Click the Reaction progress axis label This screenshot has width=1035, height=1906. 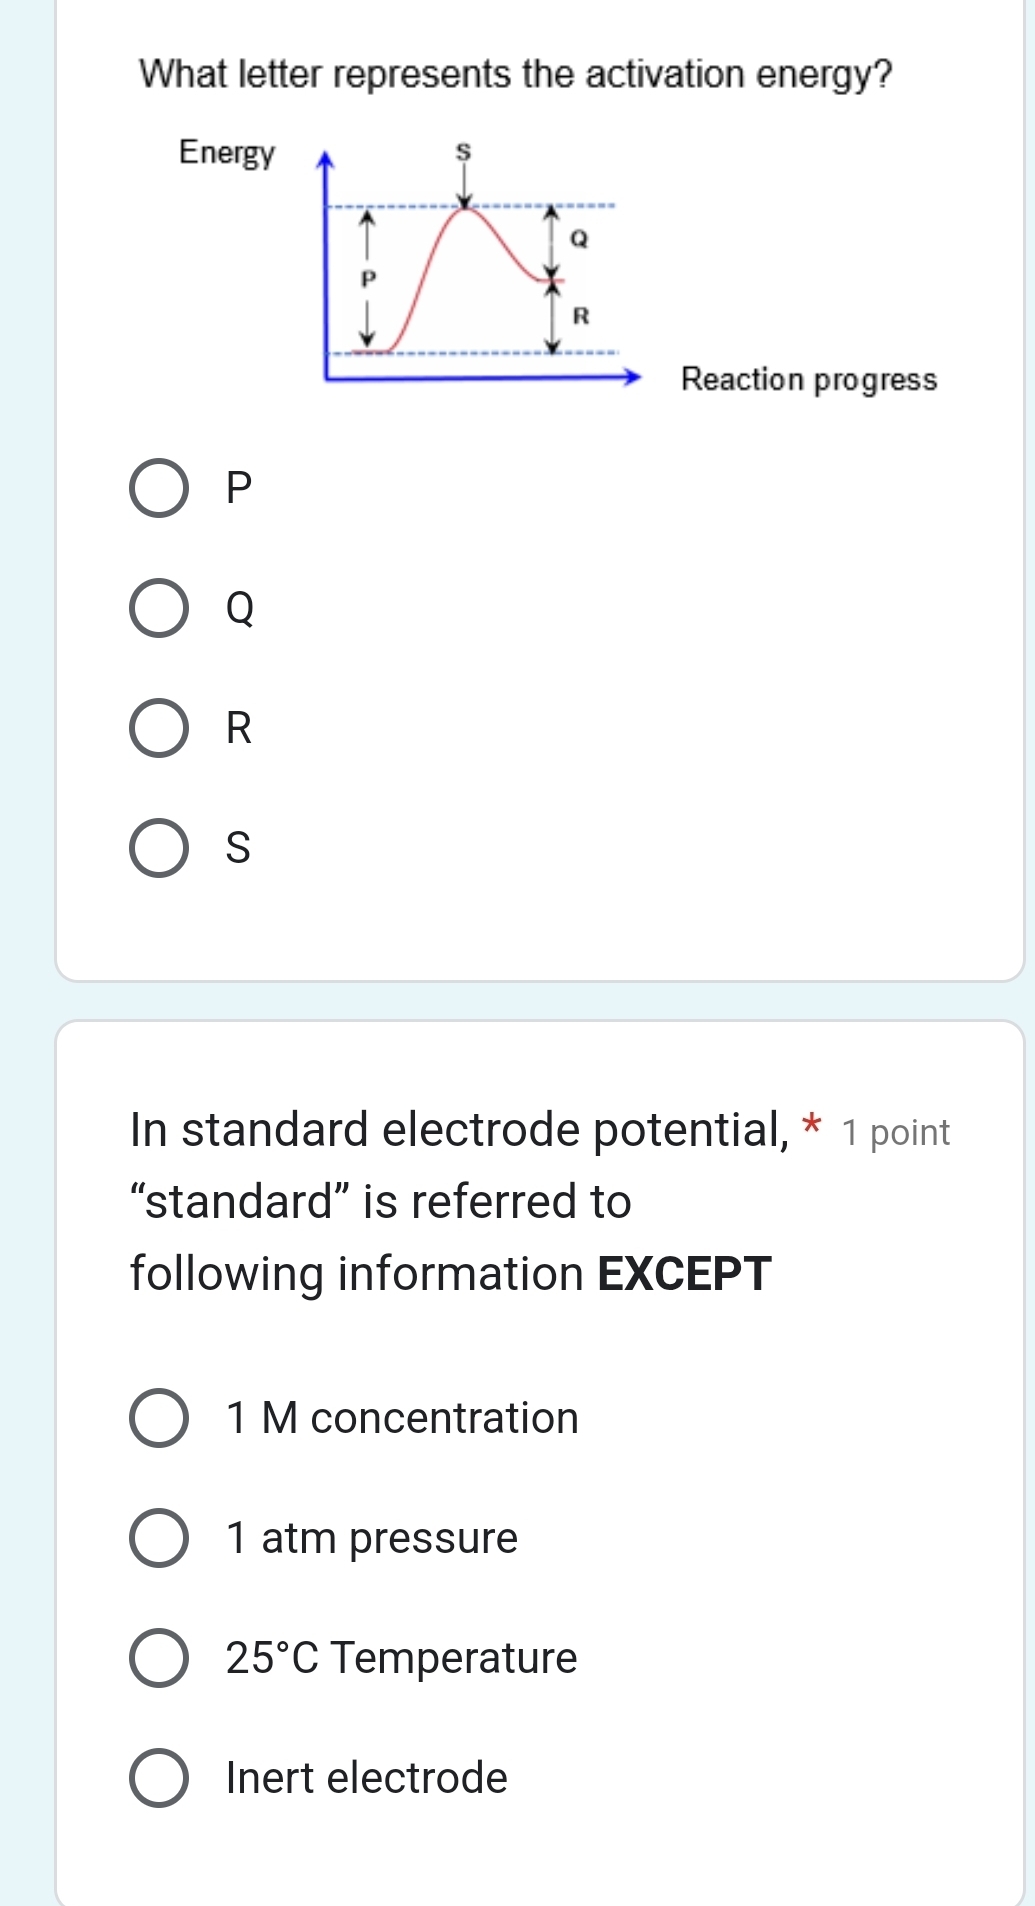808,380
